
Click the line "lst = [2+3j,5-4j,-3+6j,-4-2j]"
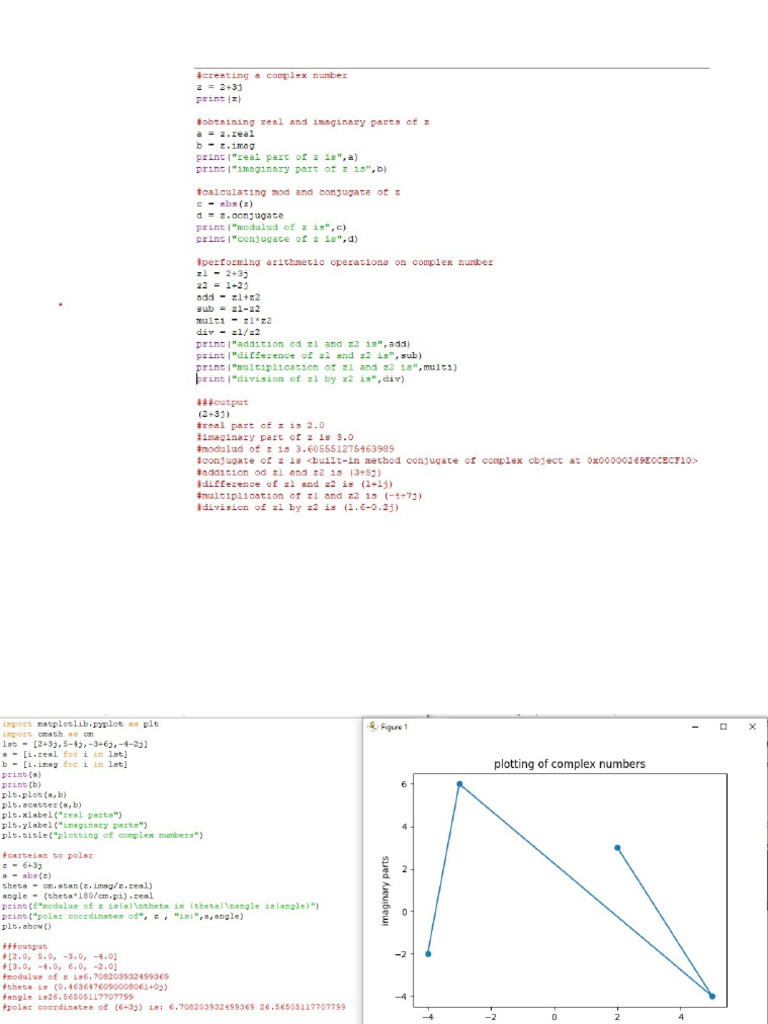pos(77,744)
